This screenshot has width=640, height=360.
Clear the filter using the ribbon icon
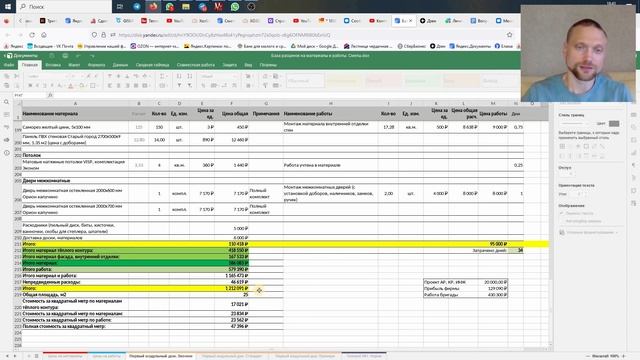(190, 86)
